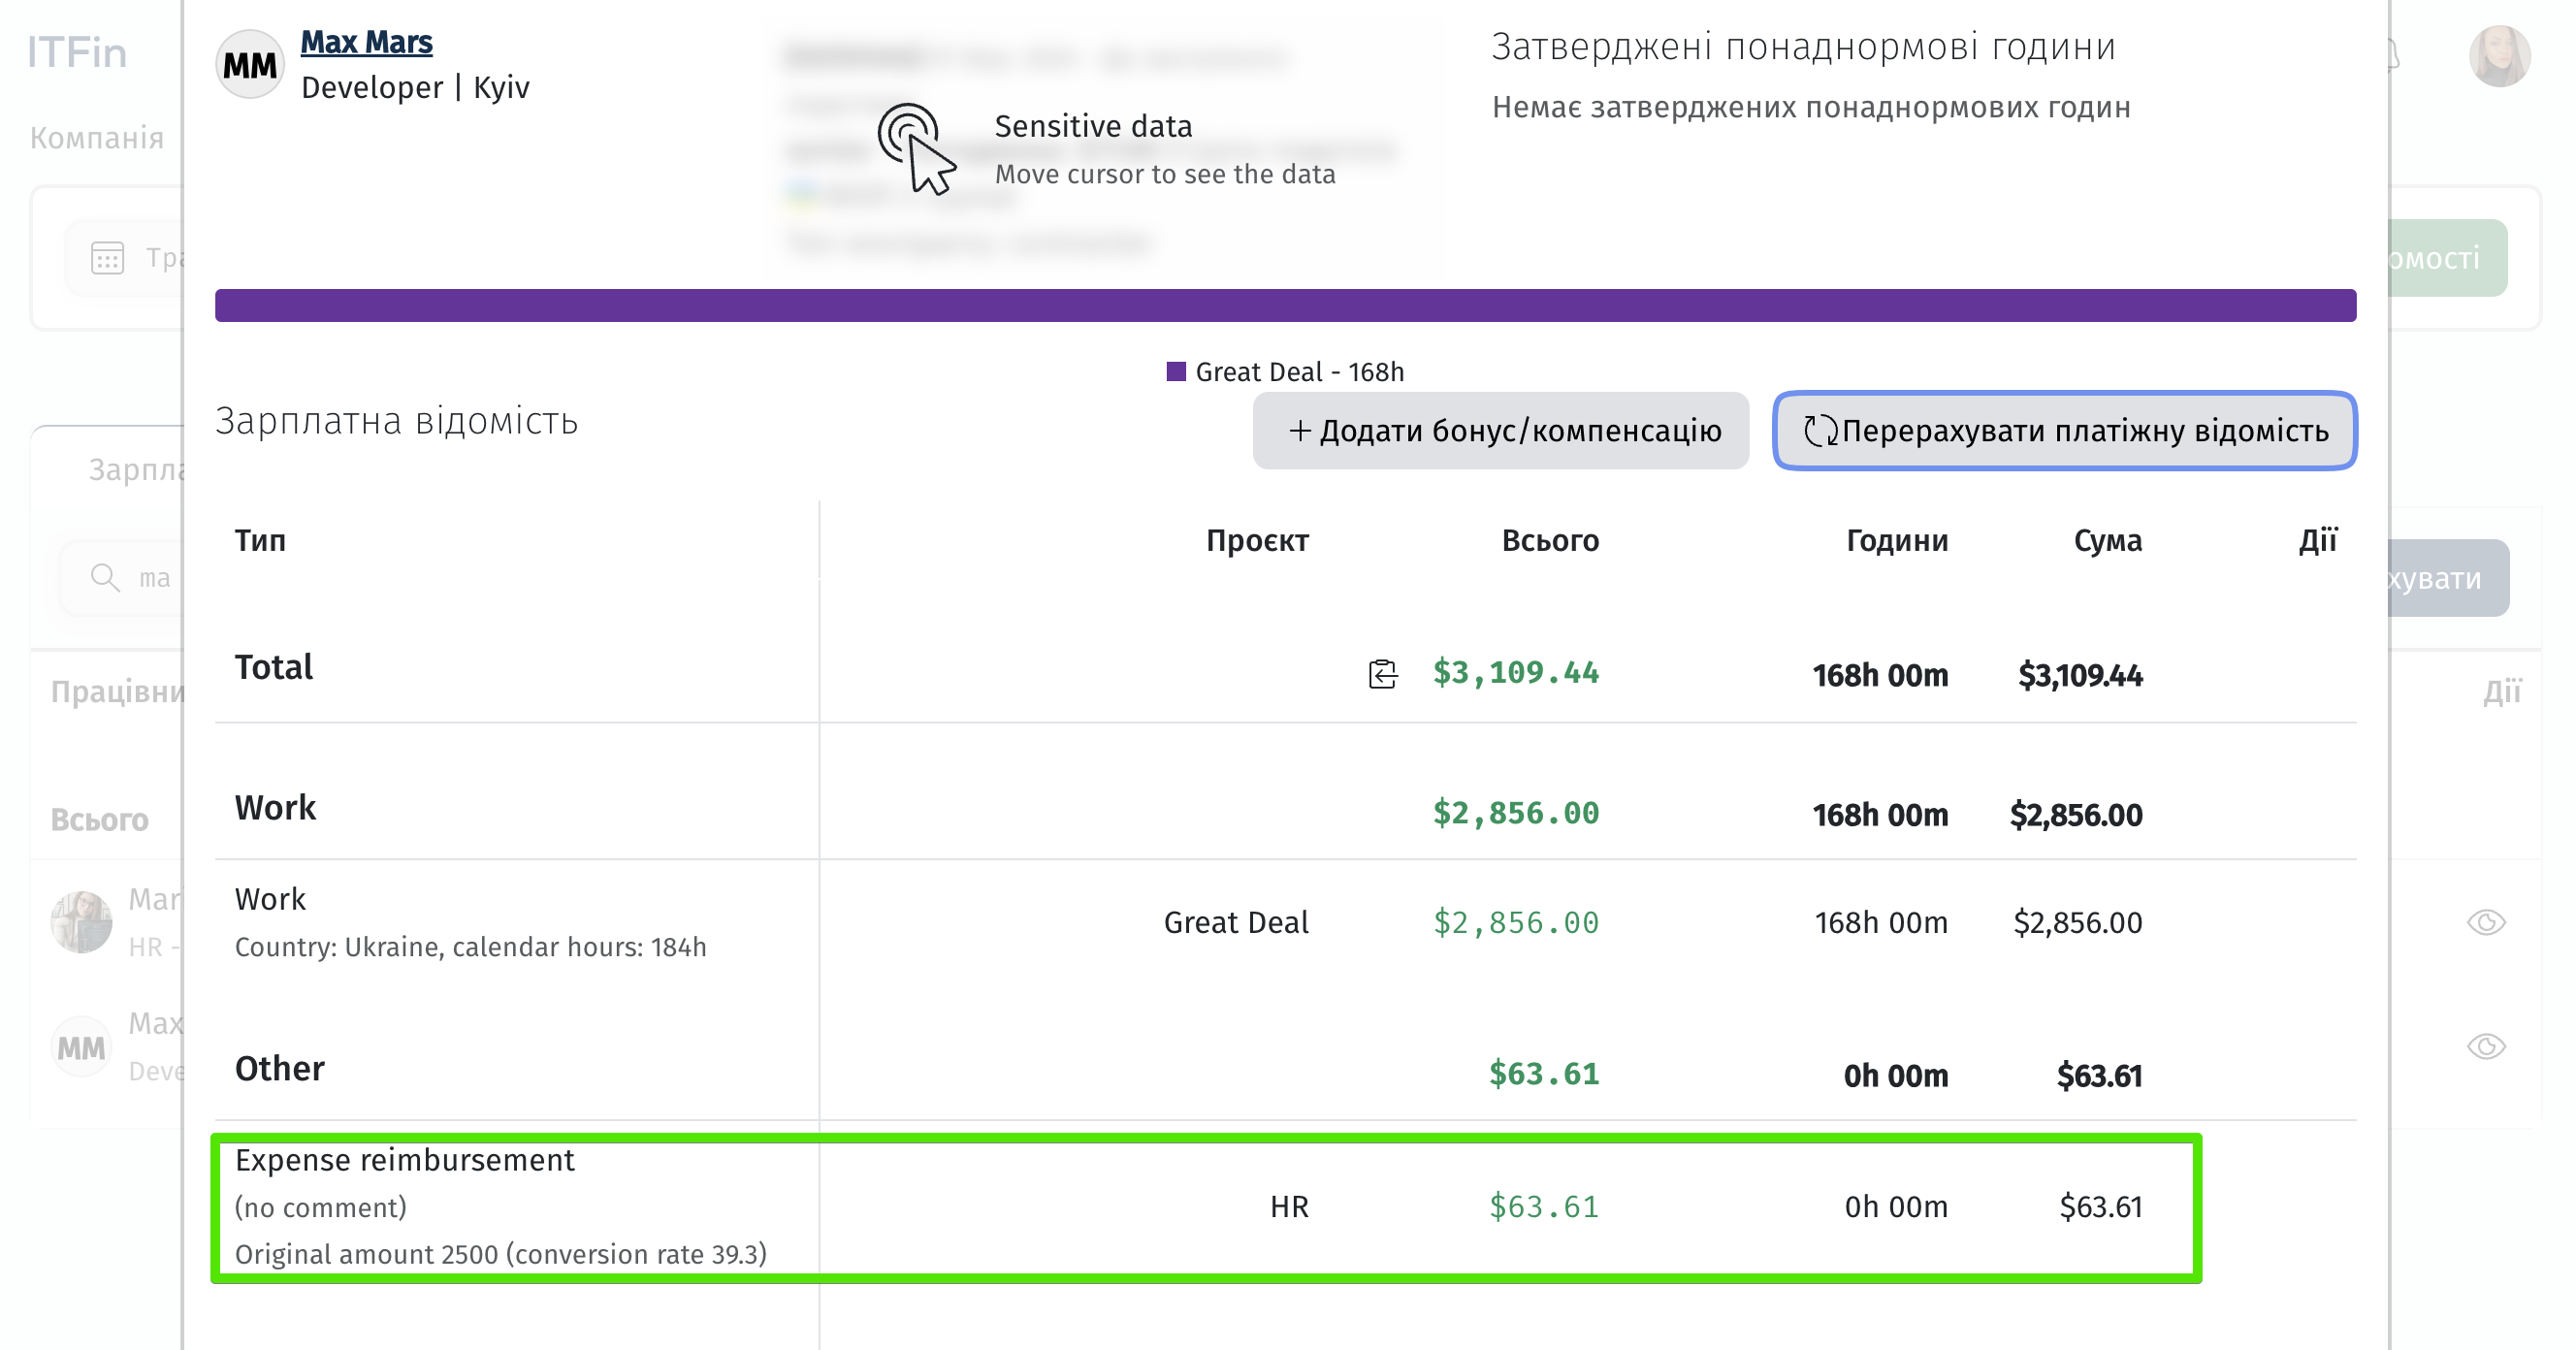Click the purple Great Deal progress bar
This screenshot has height=1350, width=2576.
(x=1285, y=305)
